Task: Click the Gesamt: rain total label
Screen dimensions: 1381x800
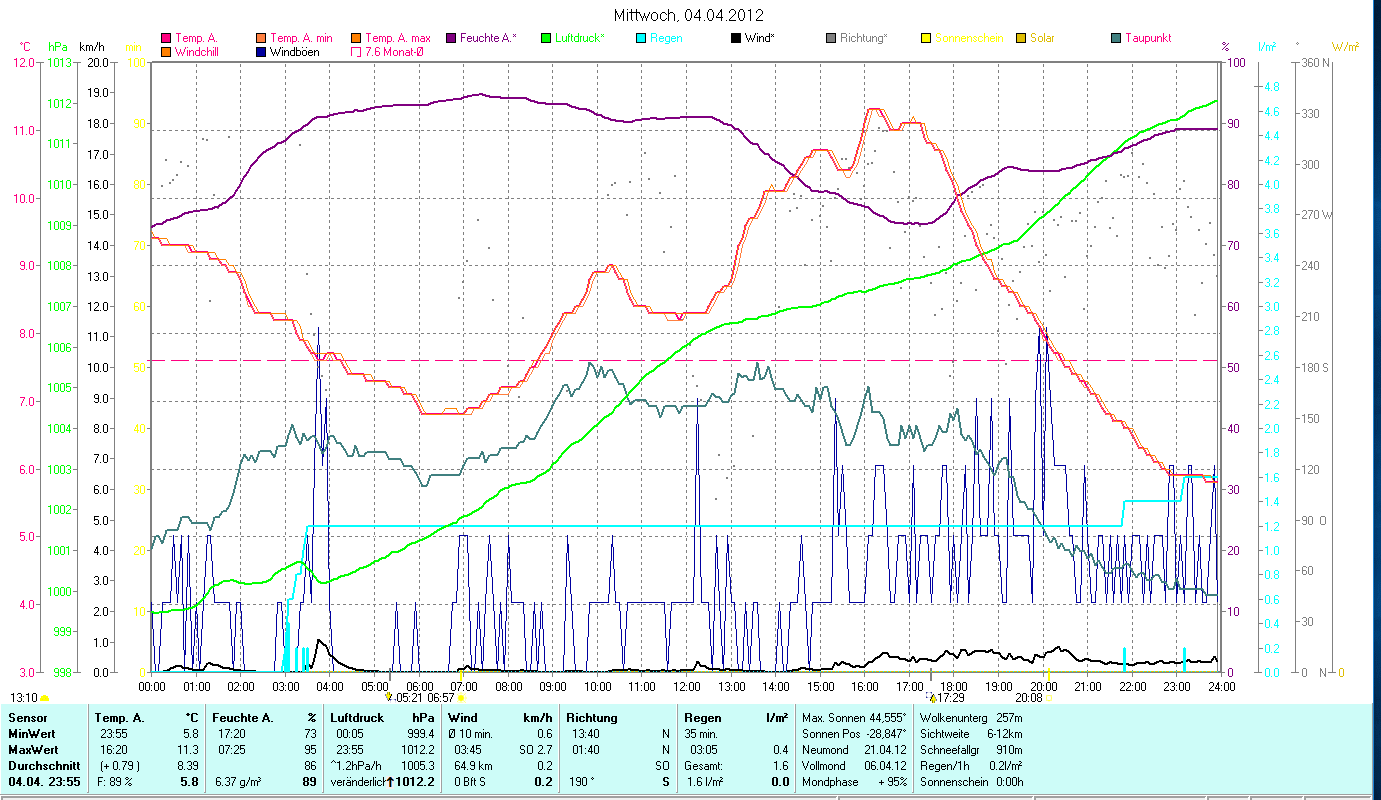Action: 703,766
